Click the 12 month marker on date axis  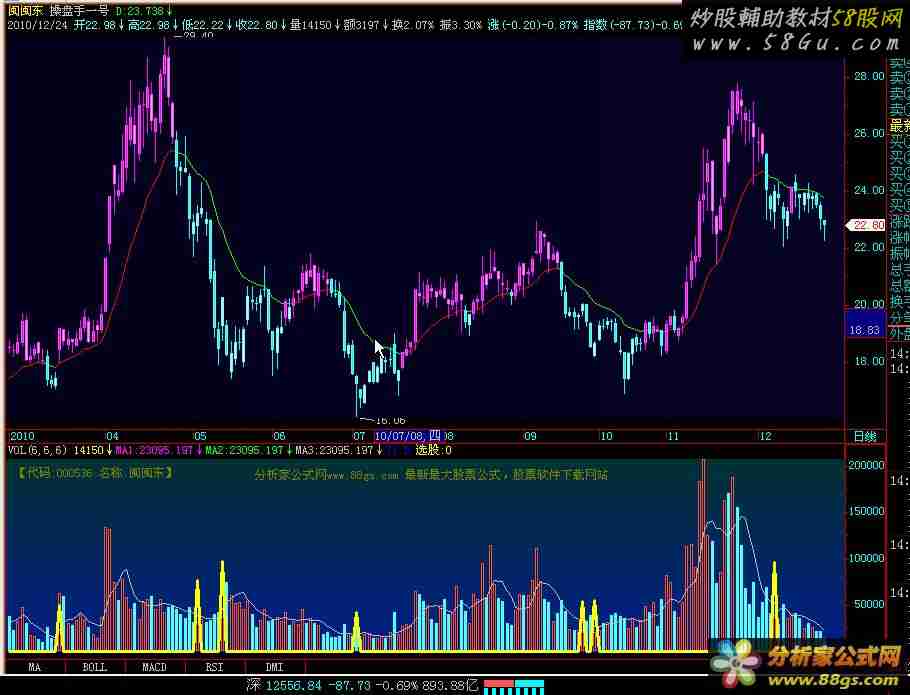point(765,436)
